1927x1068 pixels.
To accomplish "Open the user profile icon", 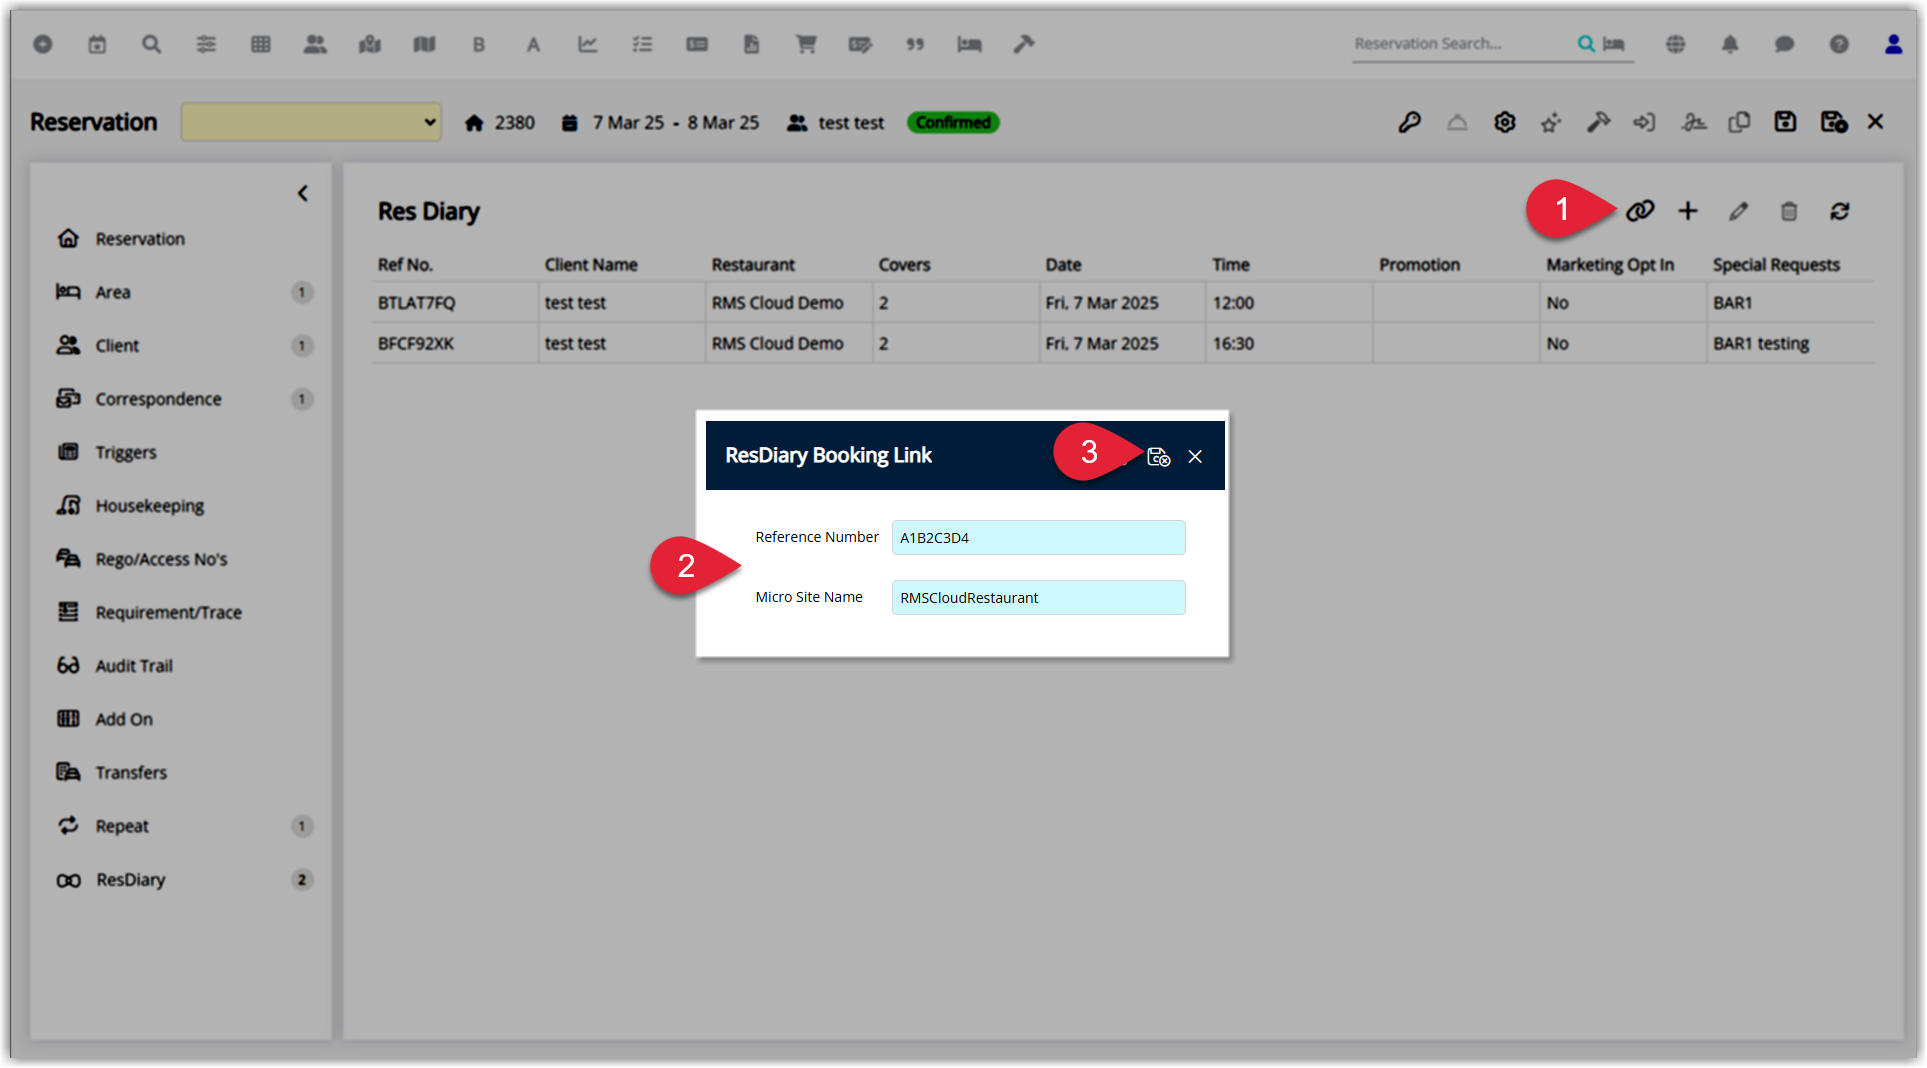I will (x=1893, y=44).
